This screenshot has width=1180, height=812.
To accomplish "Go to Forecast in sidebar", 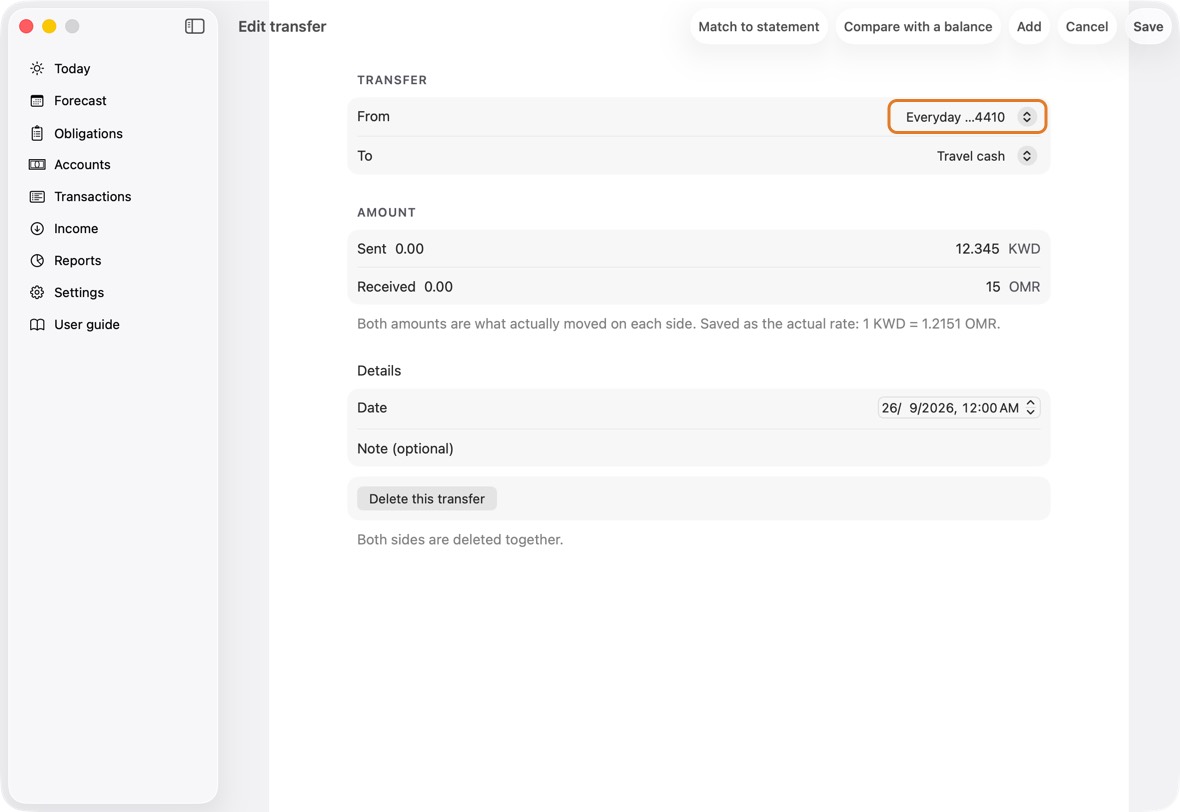I will pyautogui.click(x=80, y=101).
